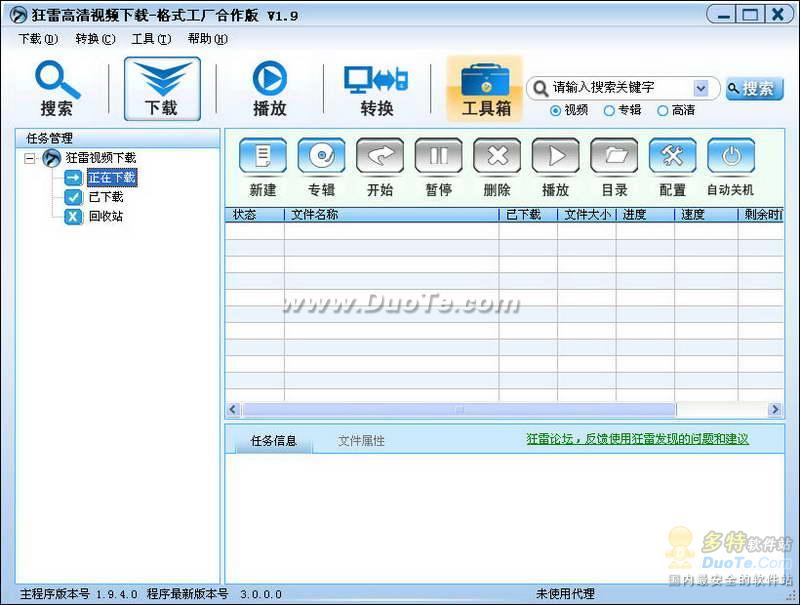Open the 下载(D) menu
The image size is (800, 605).
(x=38, y=39)
